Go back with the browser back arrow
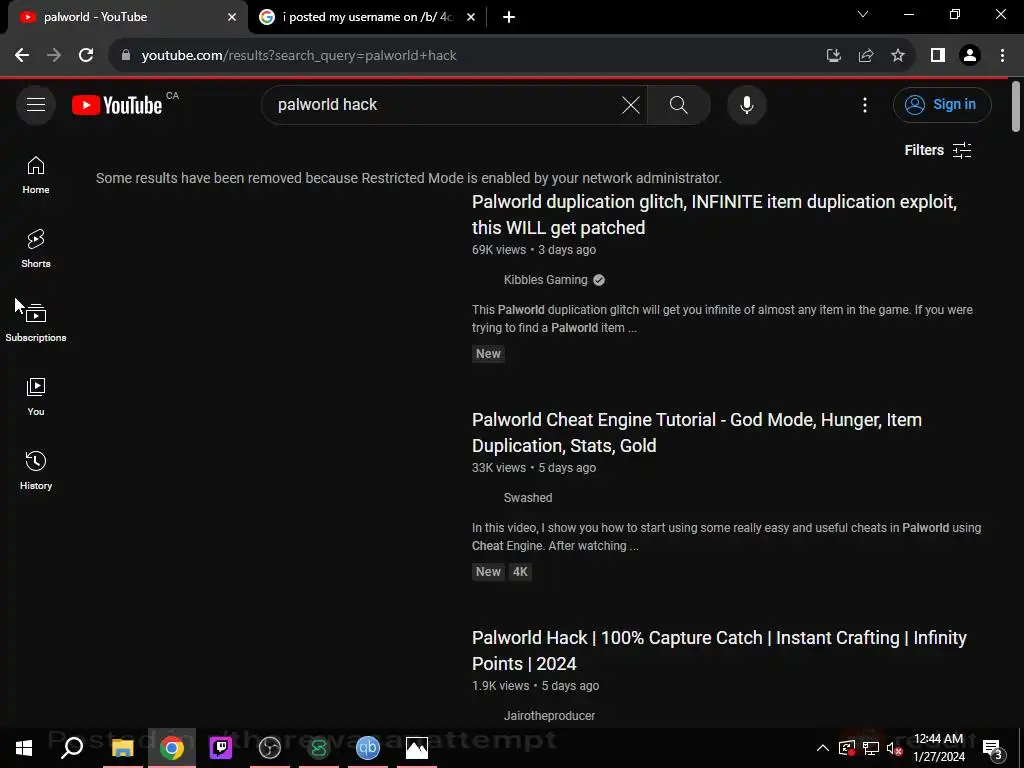 coord(22,56)
